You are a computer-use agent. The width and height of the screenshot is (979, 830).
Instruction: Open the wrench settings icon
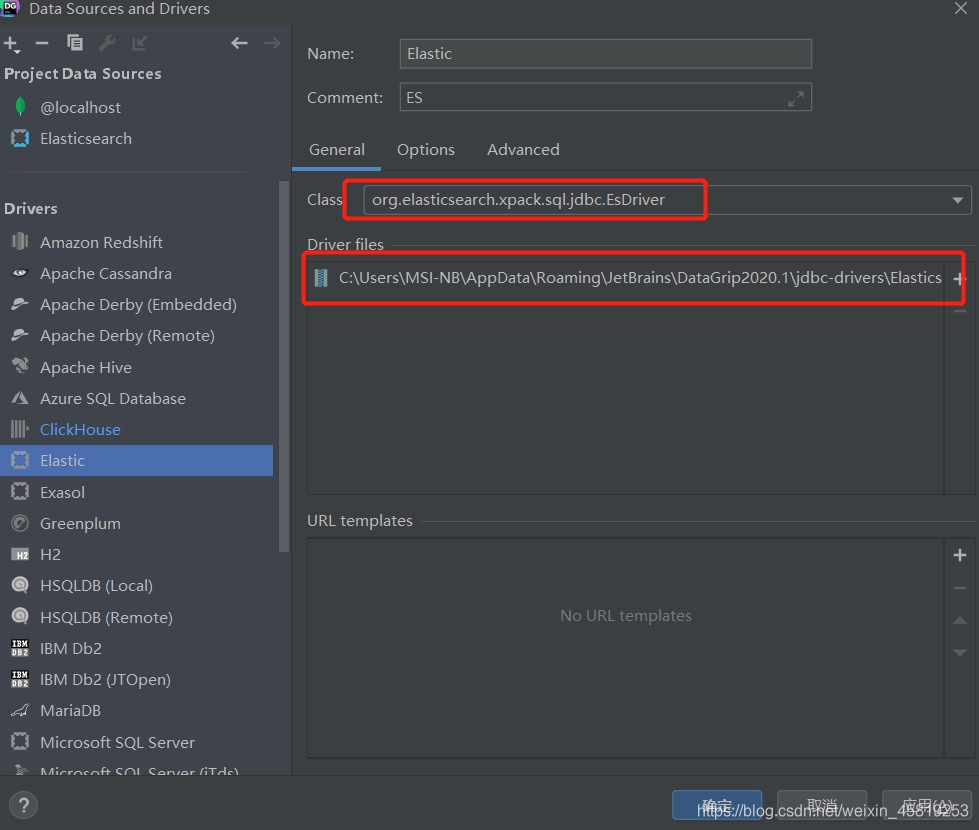107,42
